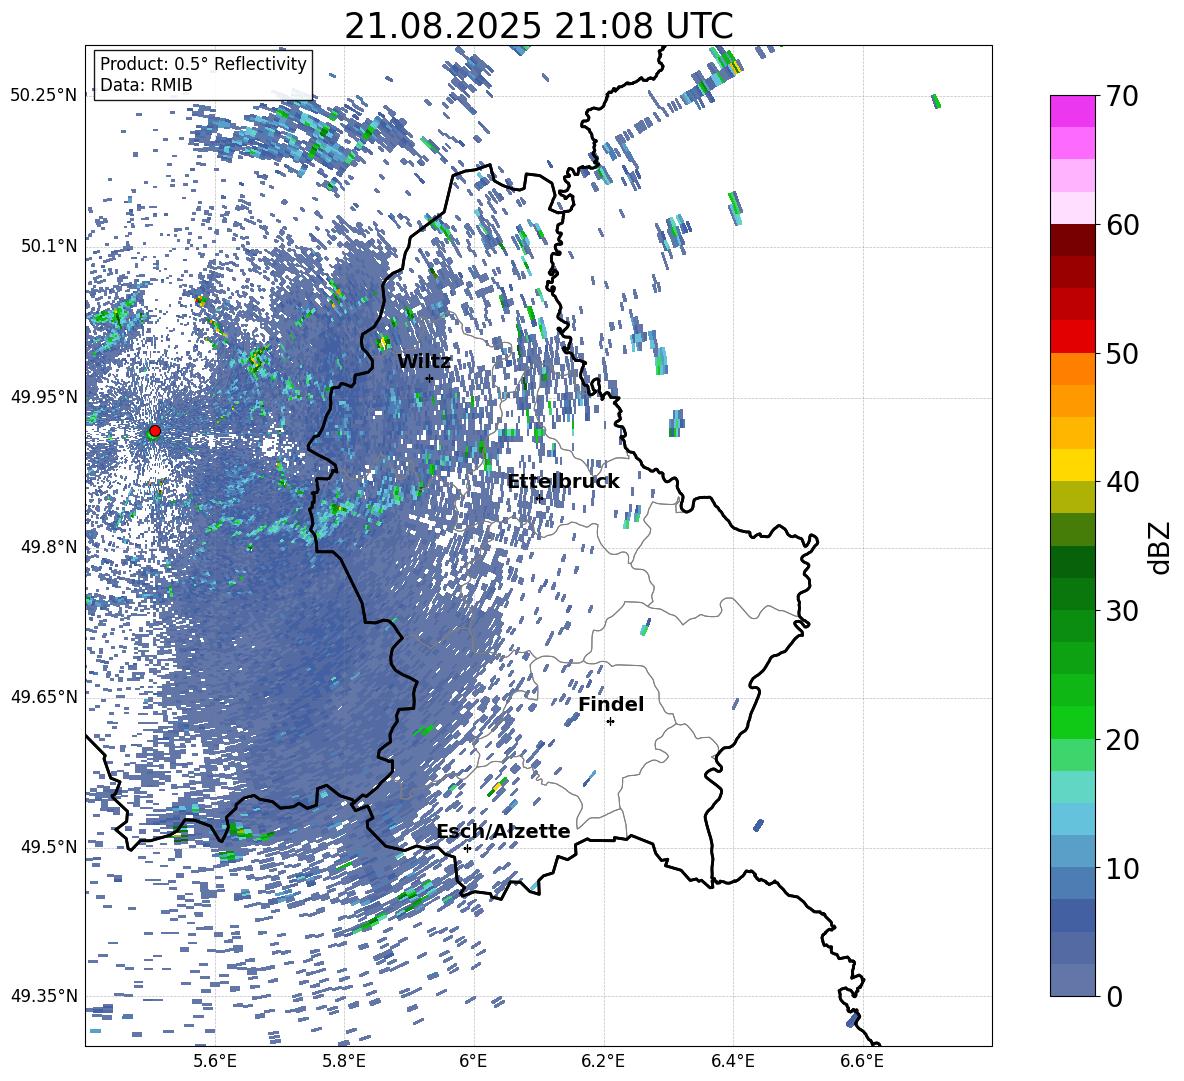Screen dimensions: 1184x1081
Task: Click the colorbar tick label 70
Action: pyautogui.click(x=1122, y=96)
